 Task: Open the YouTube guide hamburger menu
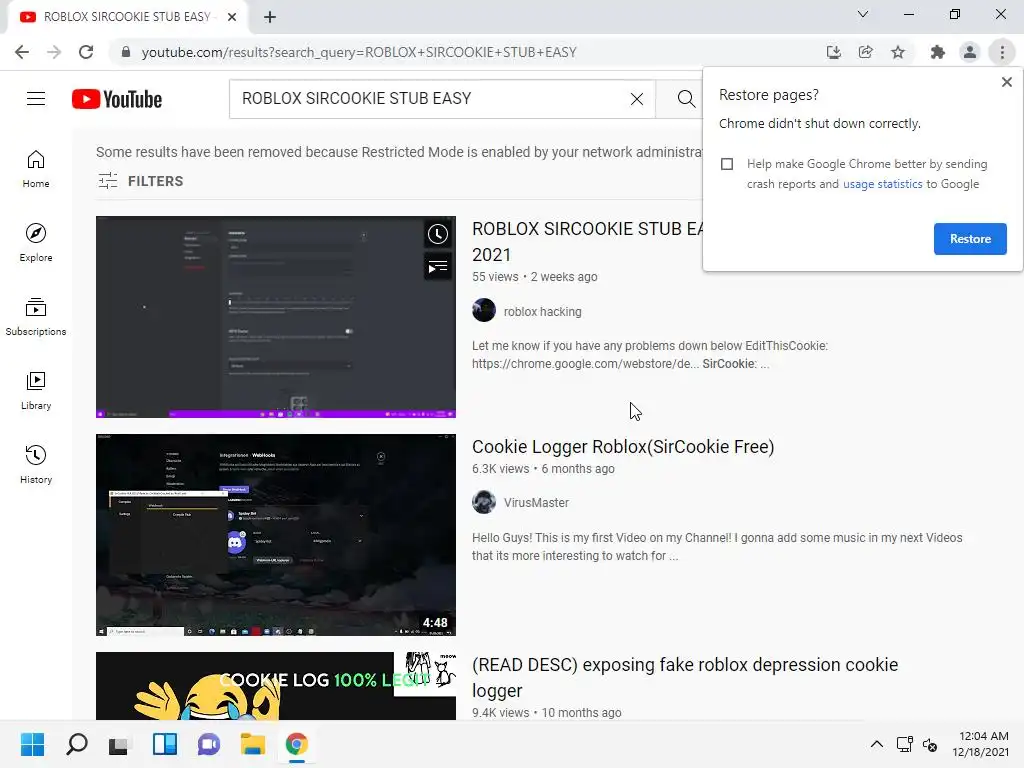36,99
